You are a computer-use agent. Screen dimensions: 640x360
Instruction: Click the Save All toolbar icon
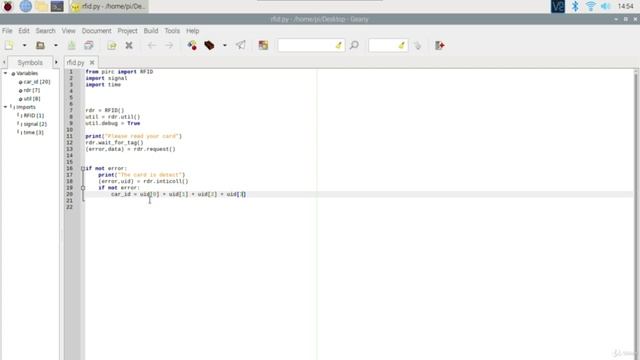coord(89,45)
